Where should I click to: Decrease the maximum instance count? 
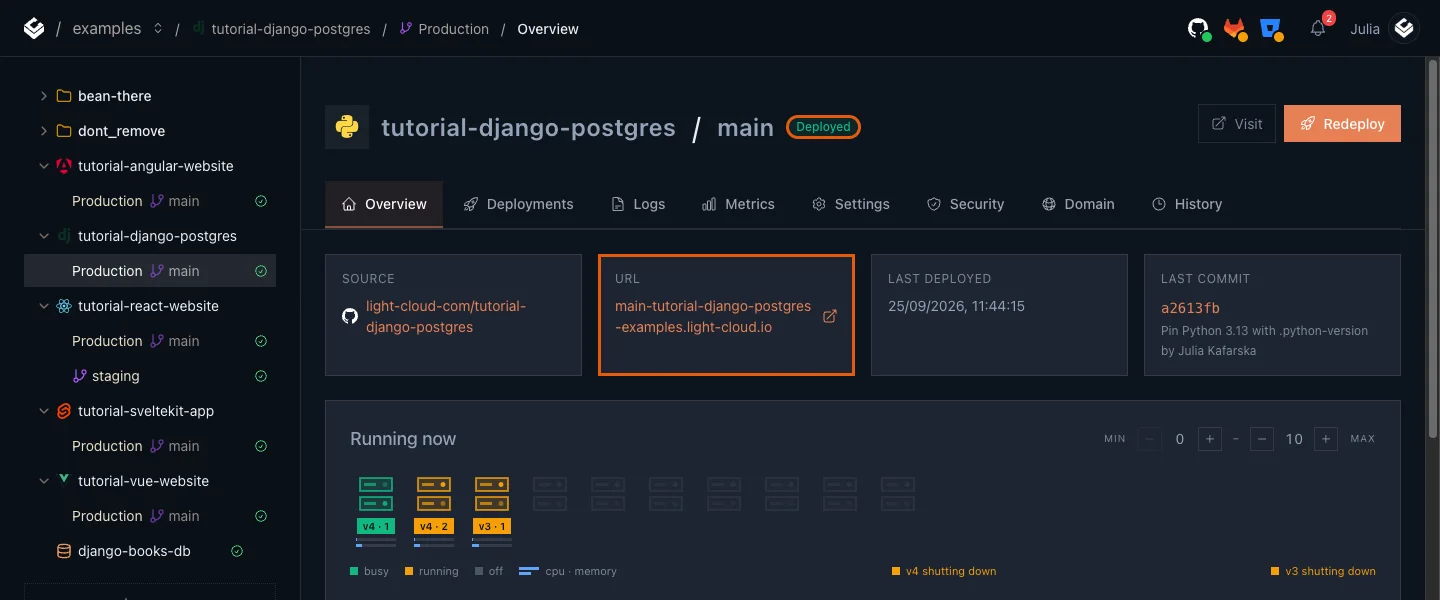pos(1262,439)
